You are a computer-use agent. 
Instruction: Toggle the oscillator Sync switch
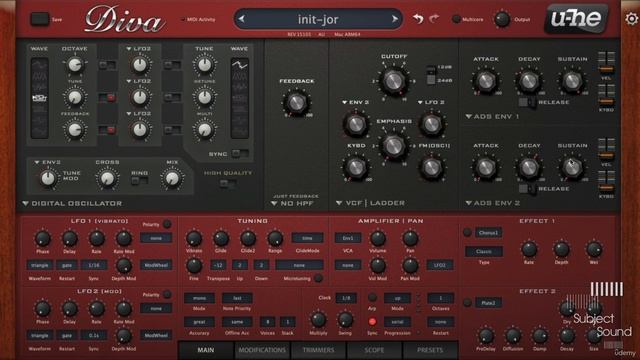click(239, 154)
